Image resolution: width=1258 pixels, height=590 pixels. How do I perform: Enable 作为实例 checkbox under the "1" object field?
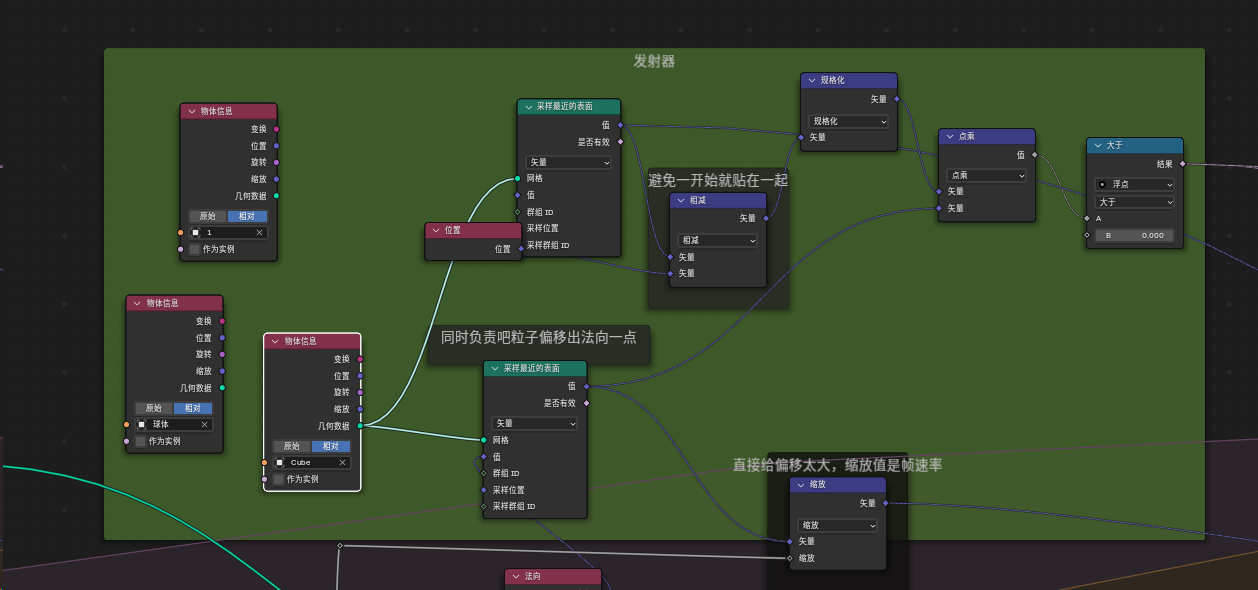pos(195,249)
